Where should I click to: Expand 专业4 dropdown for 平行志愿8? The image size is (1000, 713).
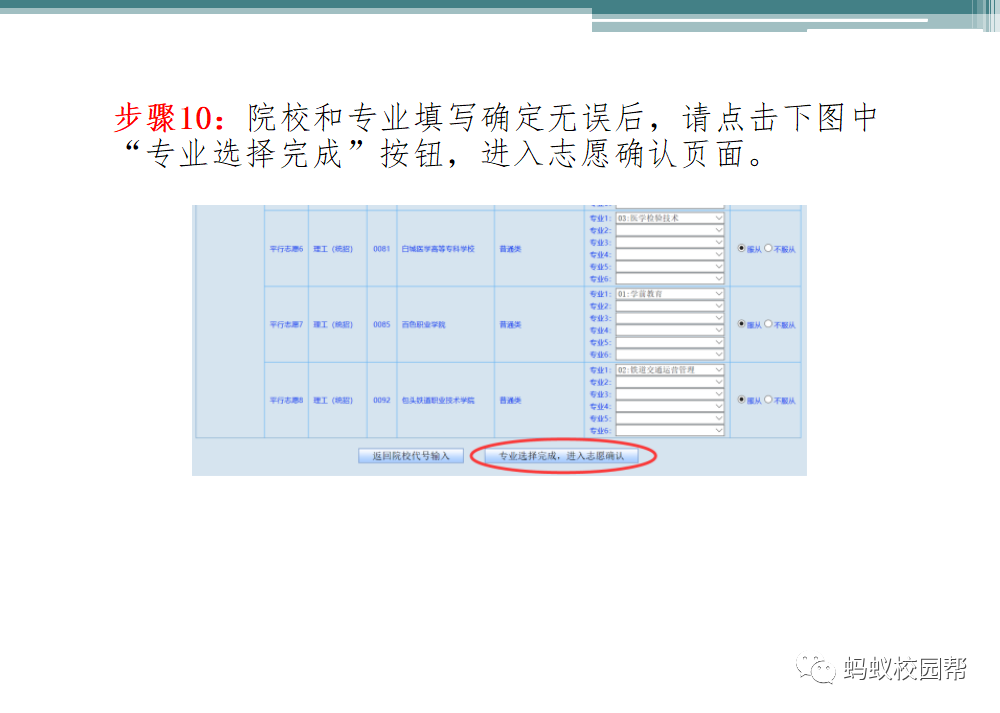(x=669, y=406)
